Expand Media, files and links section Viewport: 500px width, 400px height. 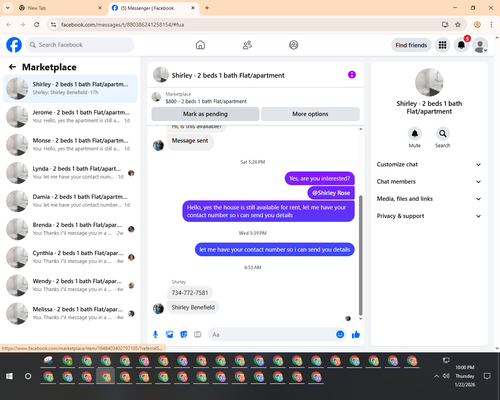(429, 199)
